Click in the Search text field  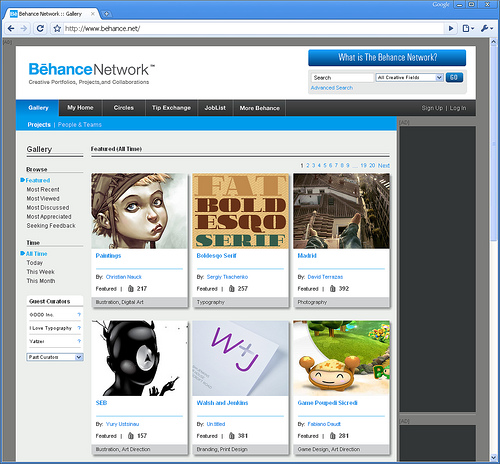click(343, 77)
